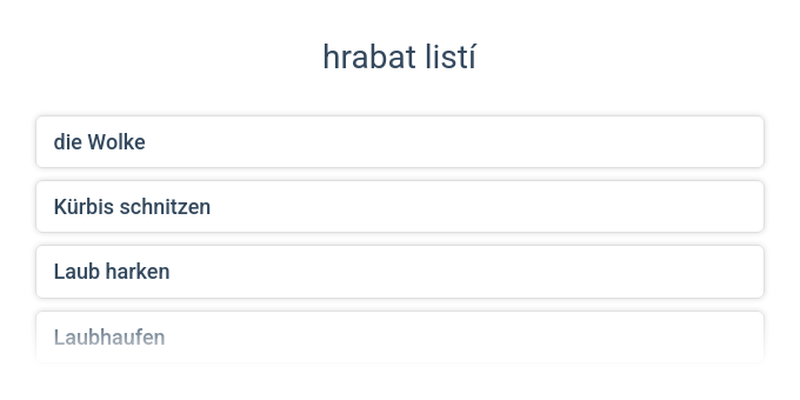Click the "Kürbis schnitzen" text label
This screenshot has height=400, width=800.
pyautogui.click(x=132, y=207)
